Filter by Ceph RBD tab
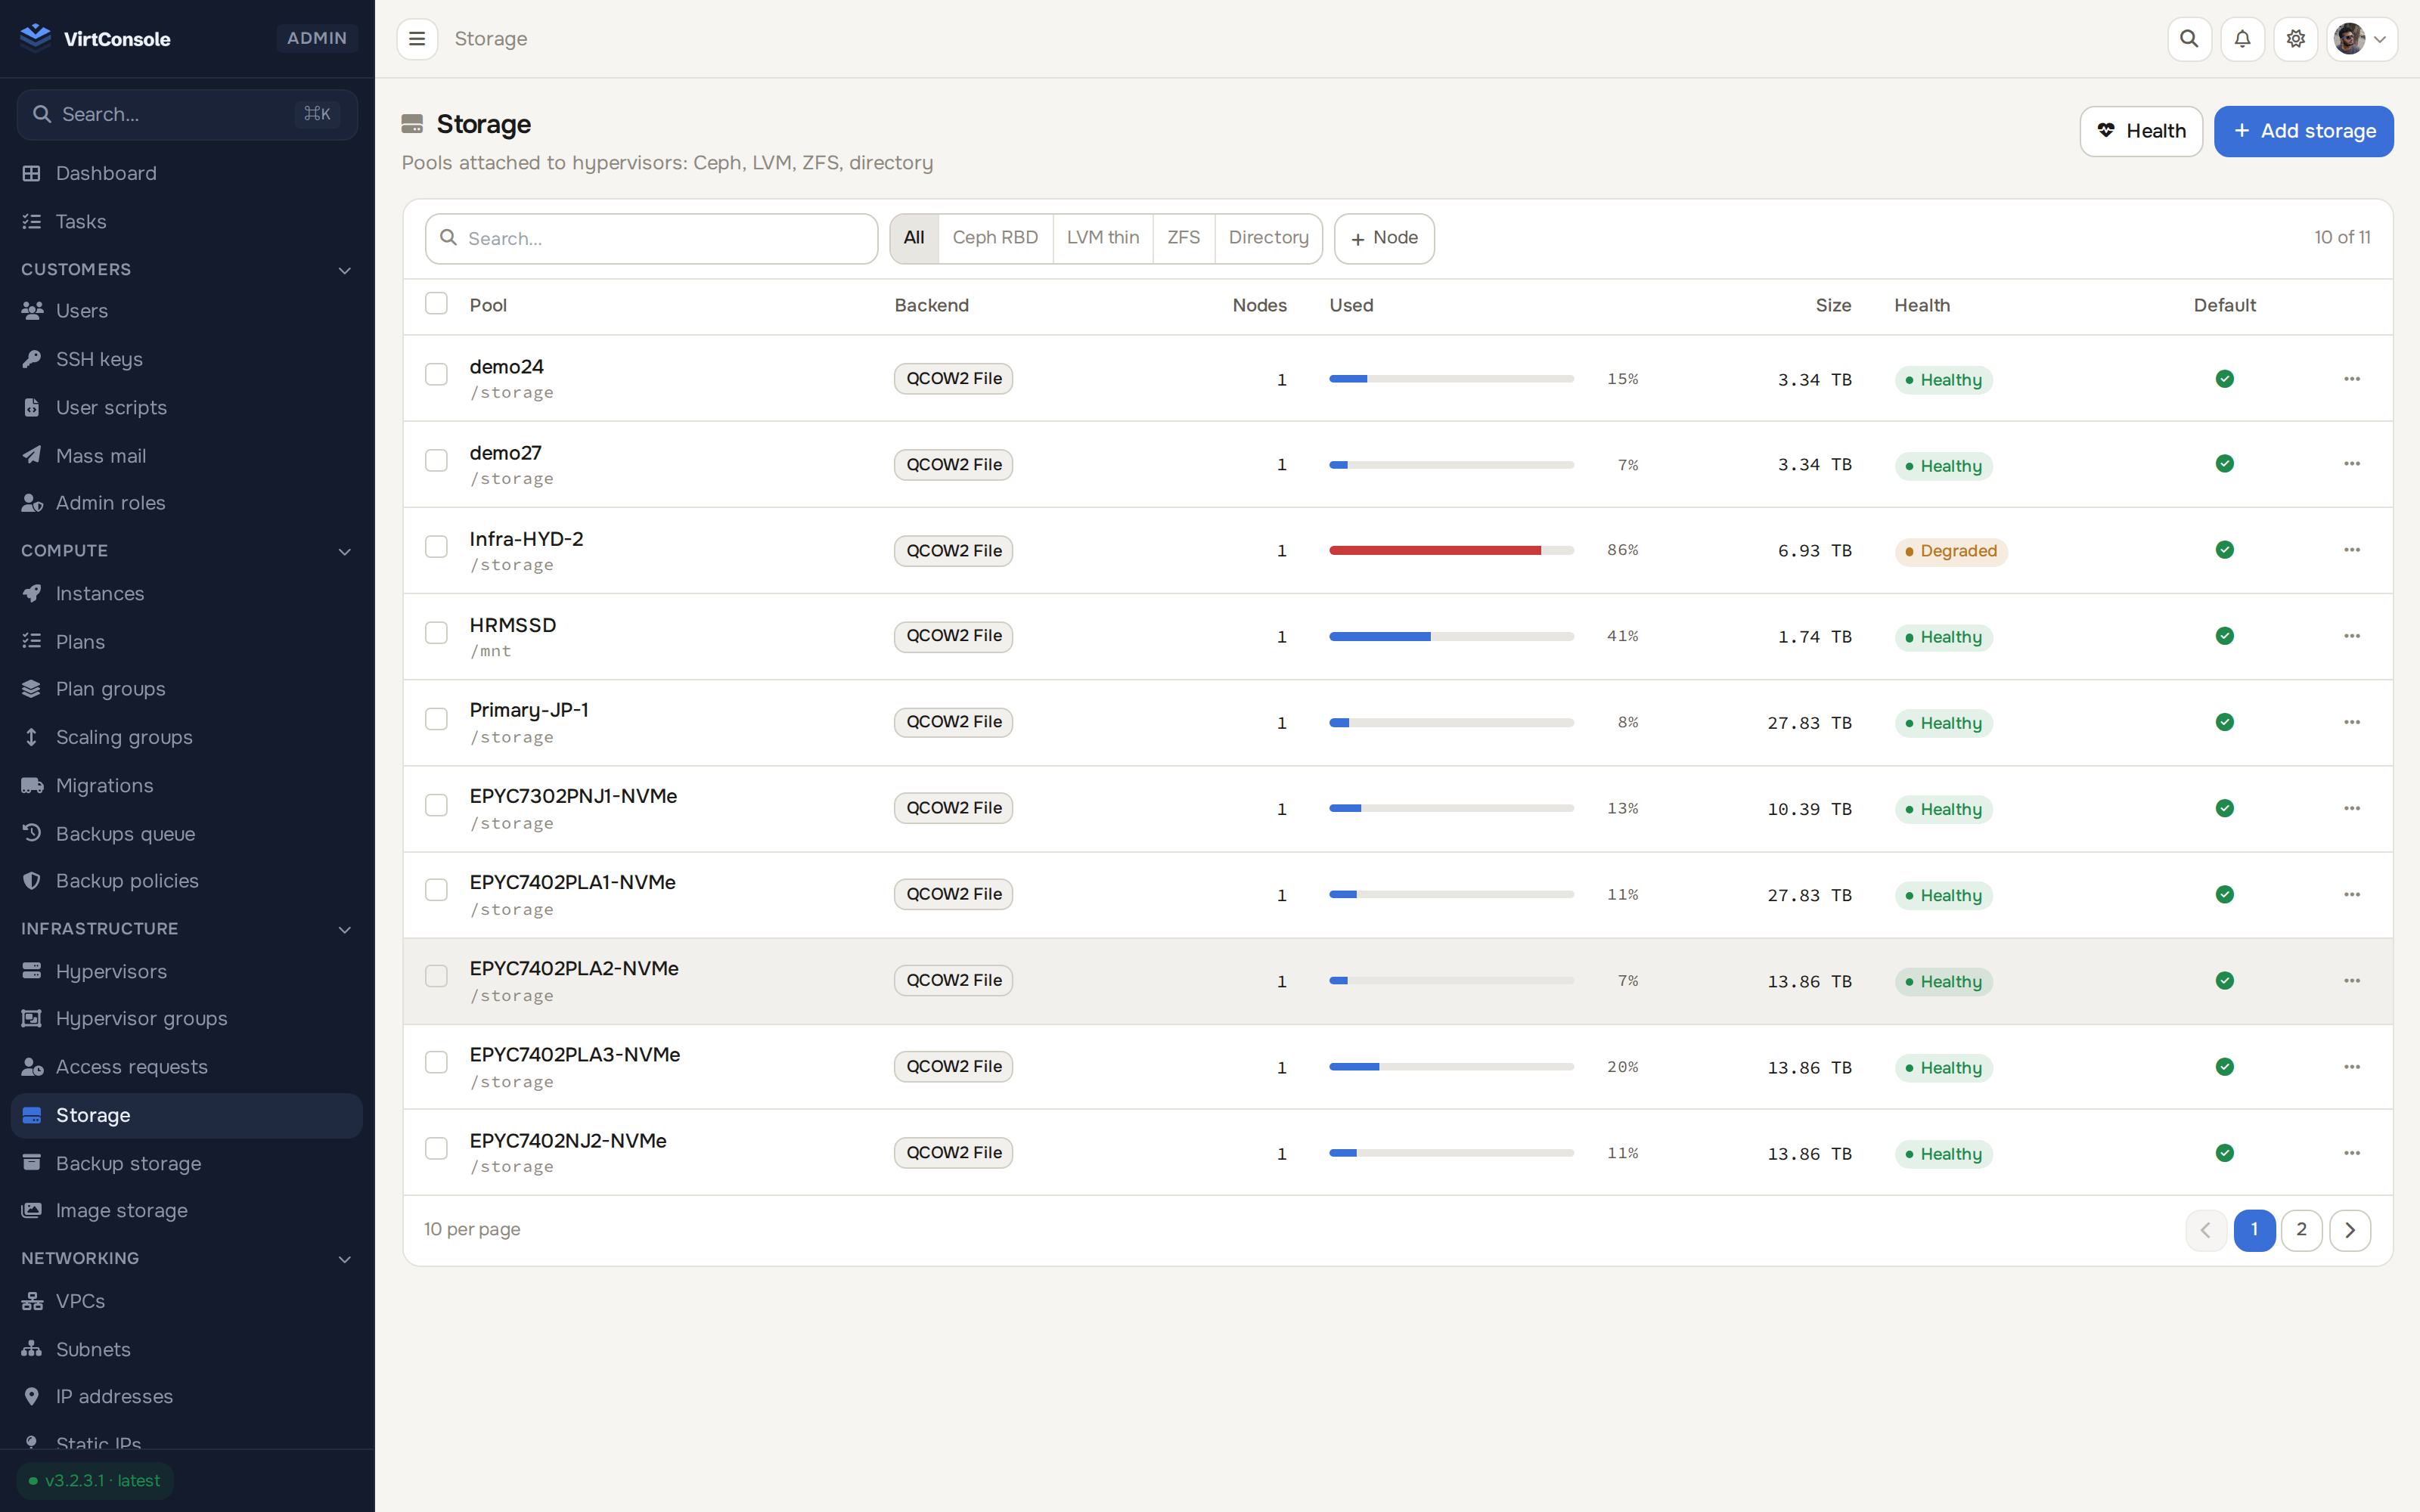This screenshot has height=1512, width=2420. pos(995,238)
